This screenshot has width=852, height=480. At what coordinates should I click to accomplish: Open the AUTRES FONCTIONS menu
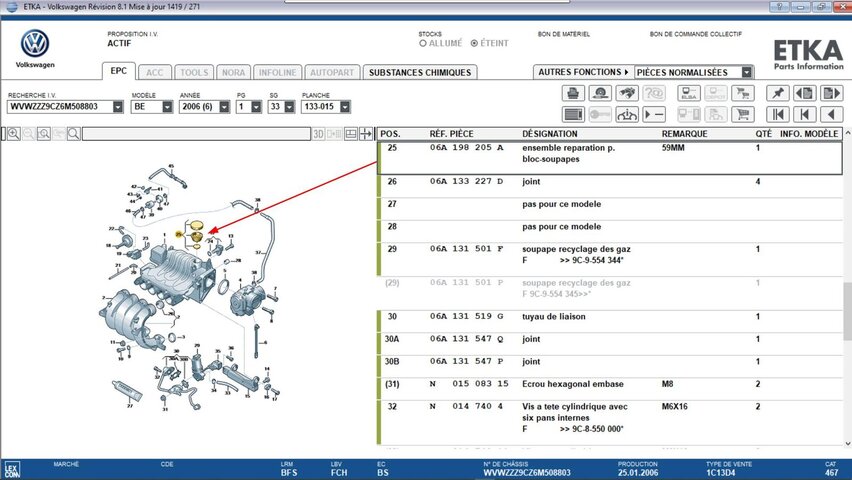pyautogui.click(x=584, y=72)
